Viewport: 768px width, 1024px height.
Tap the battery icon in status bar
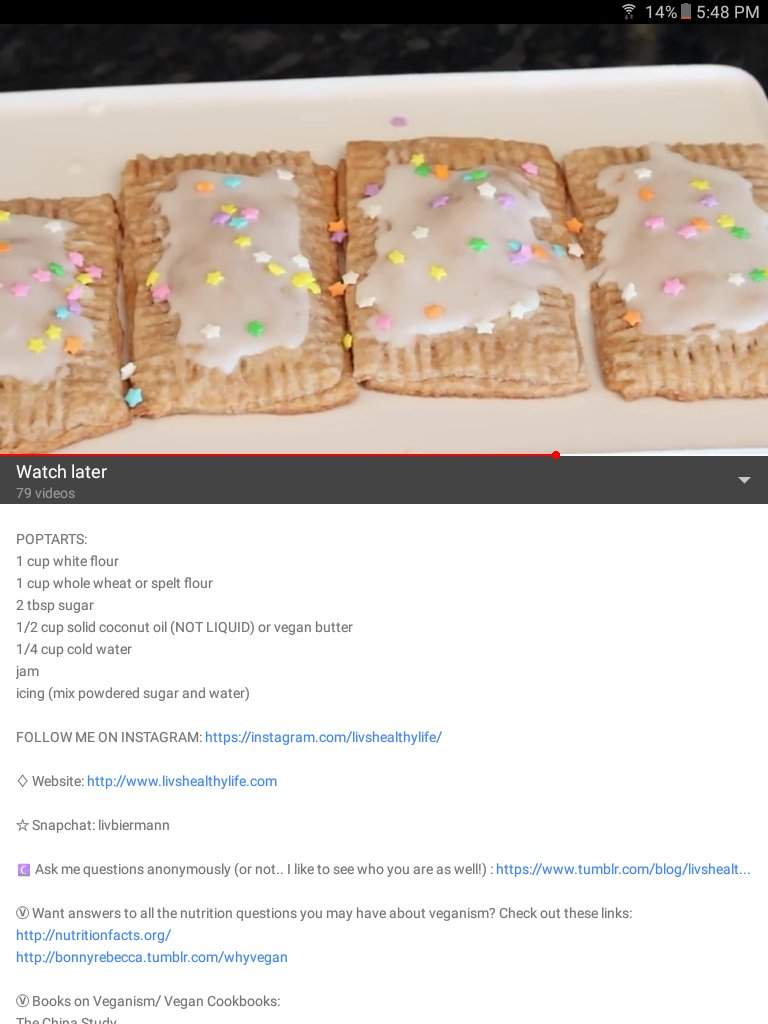pos(685,12)
